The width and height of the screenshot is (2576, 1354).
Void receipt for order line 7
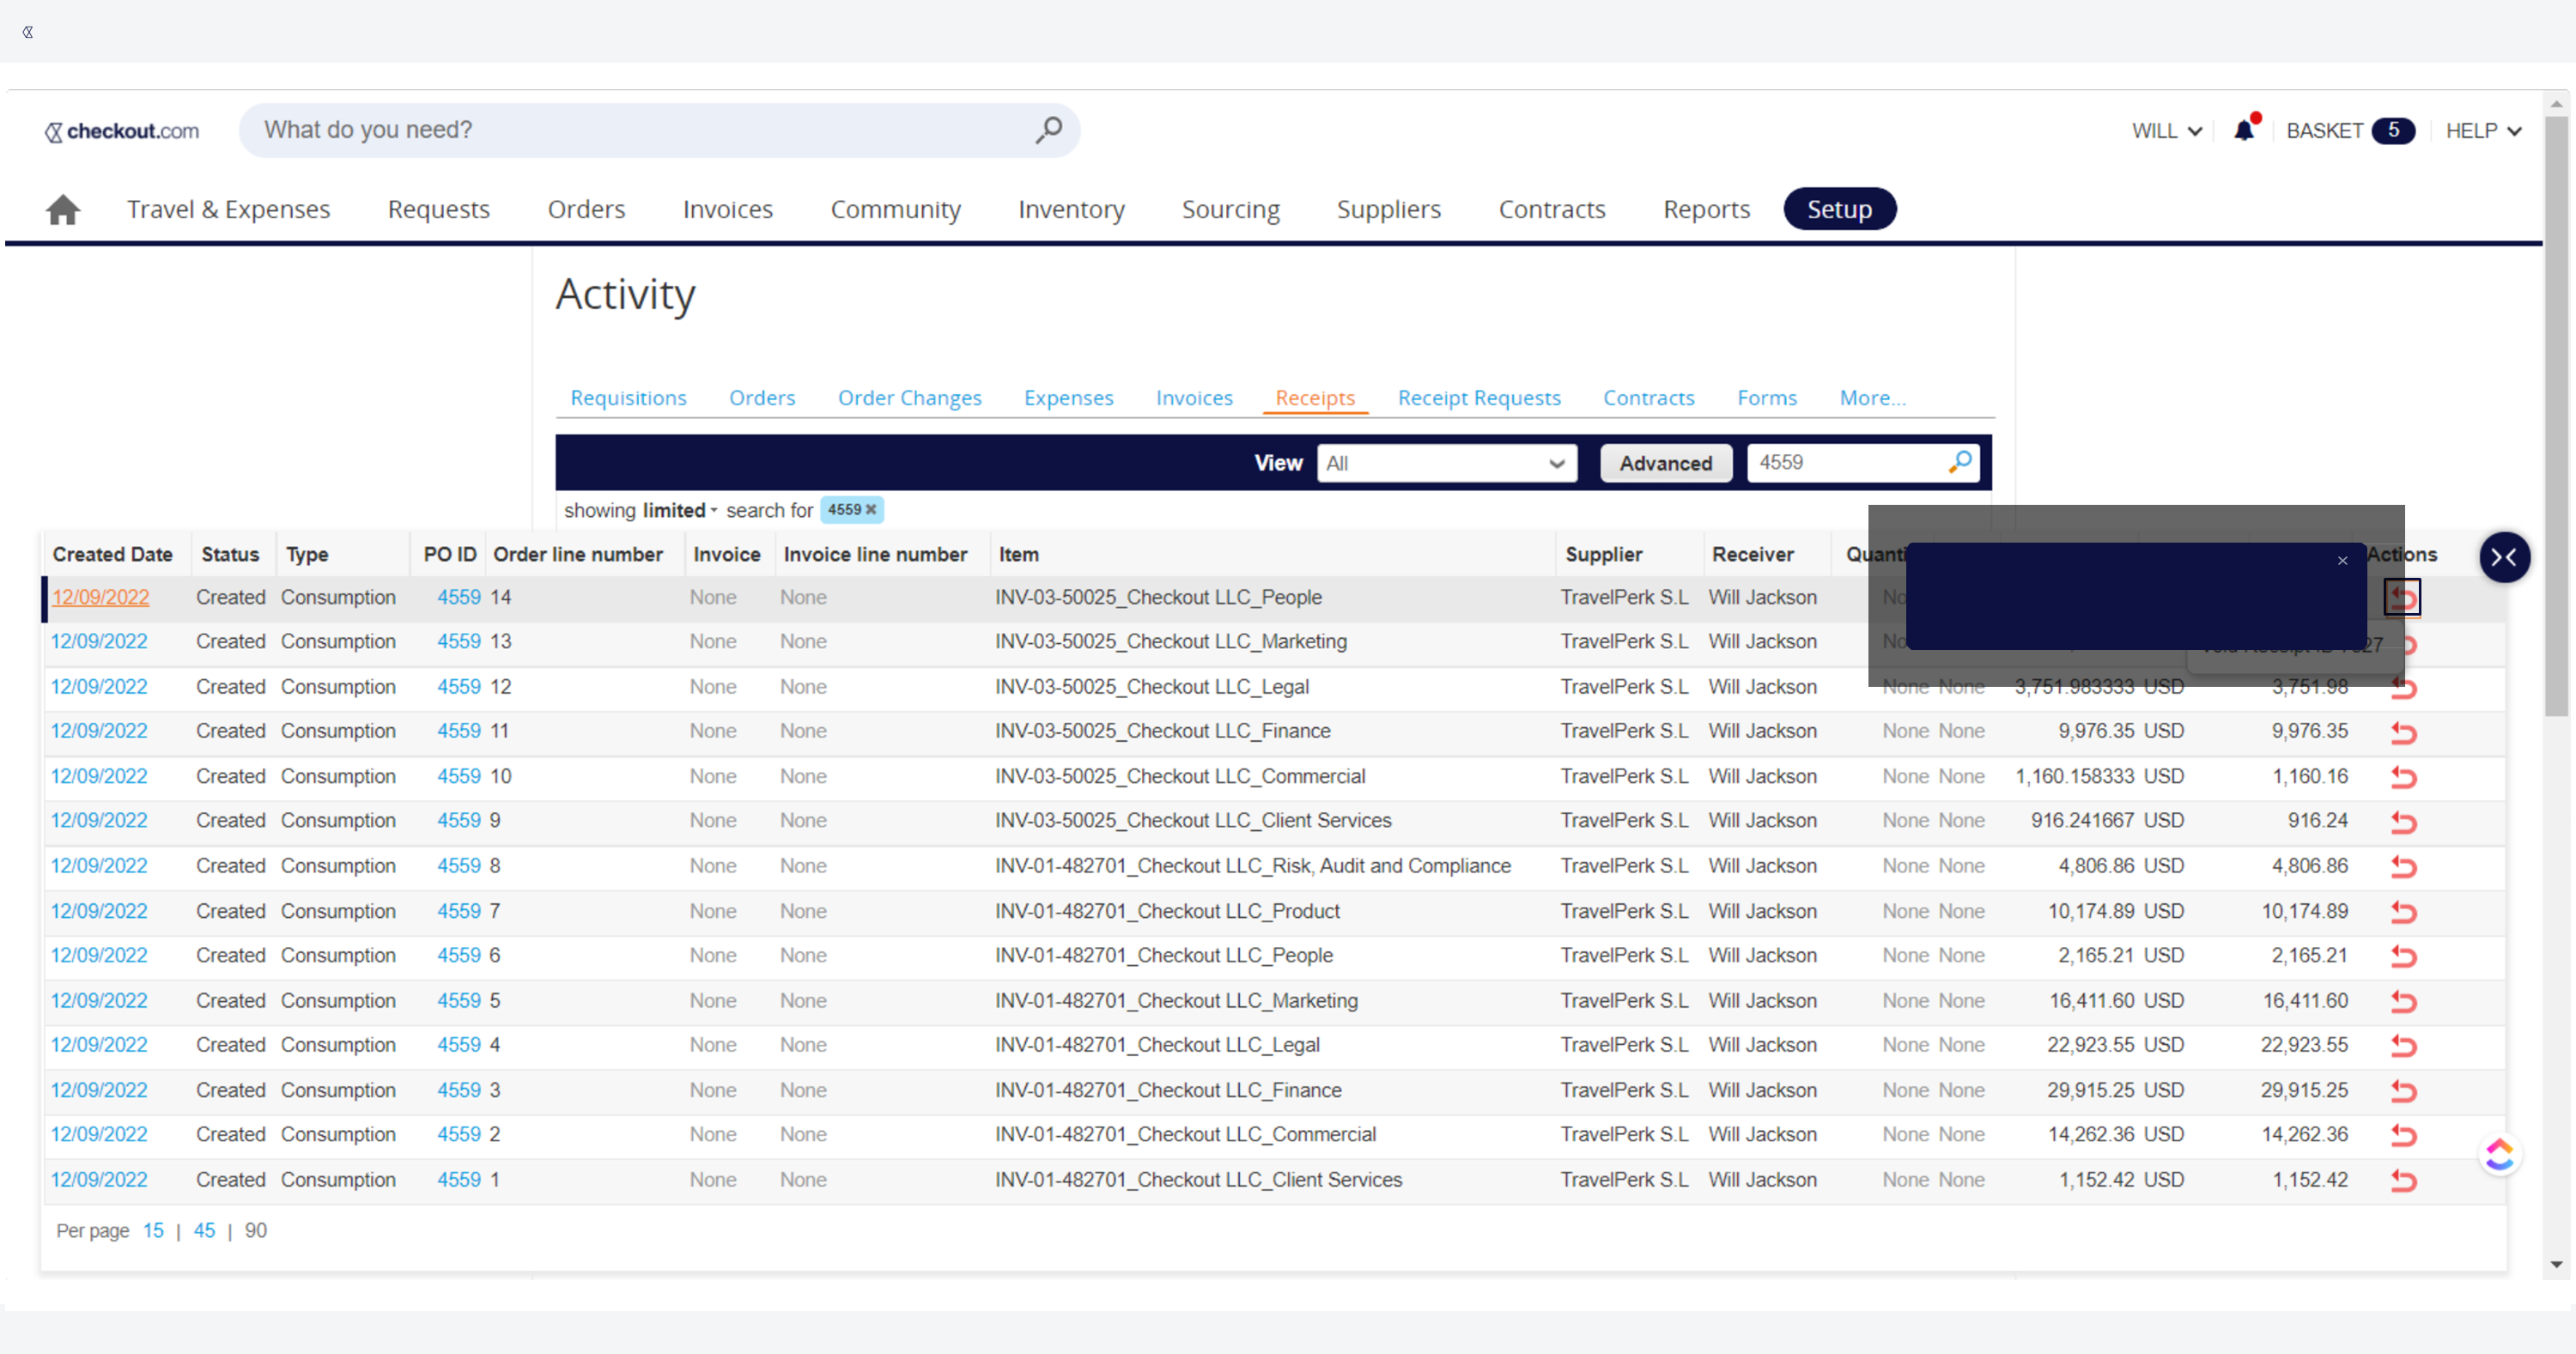pos(2403,912)
